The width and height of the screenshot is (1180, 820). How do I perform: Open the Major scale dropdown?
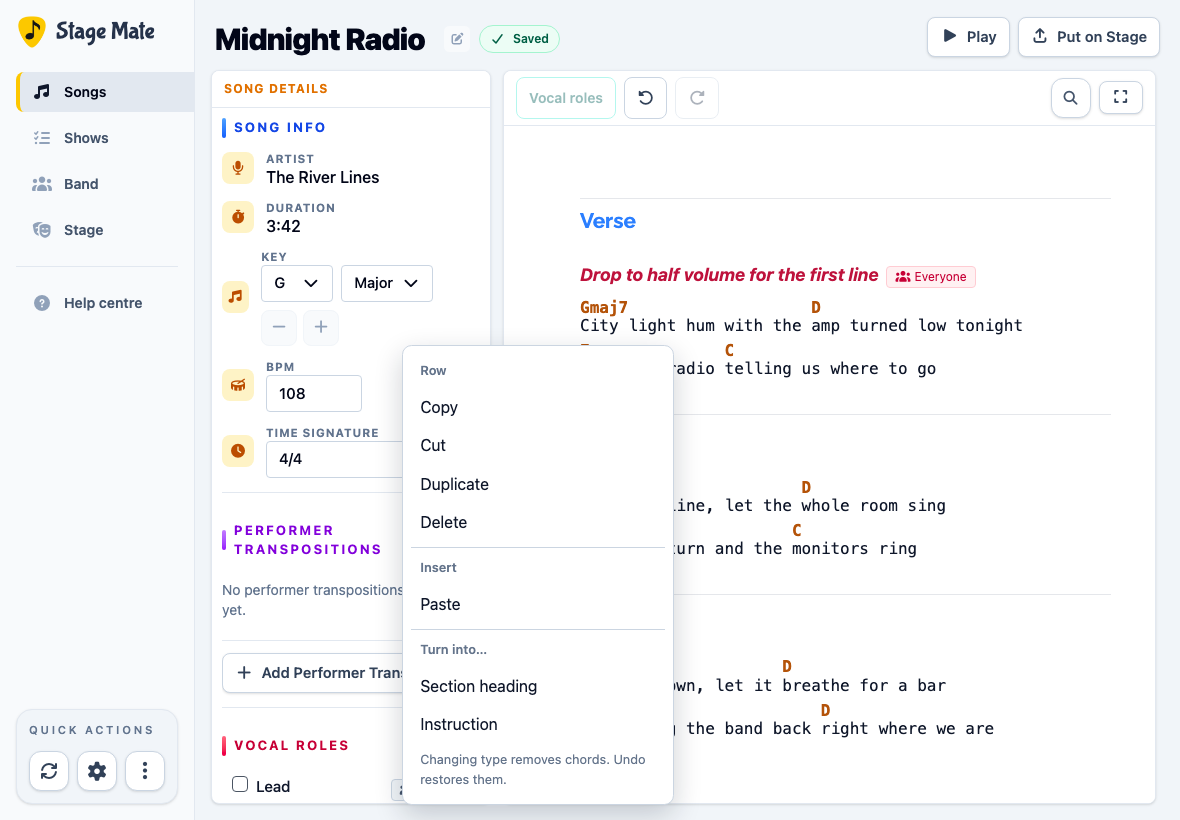click(x=387, y=284)
